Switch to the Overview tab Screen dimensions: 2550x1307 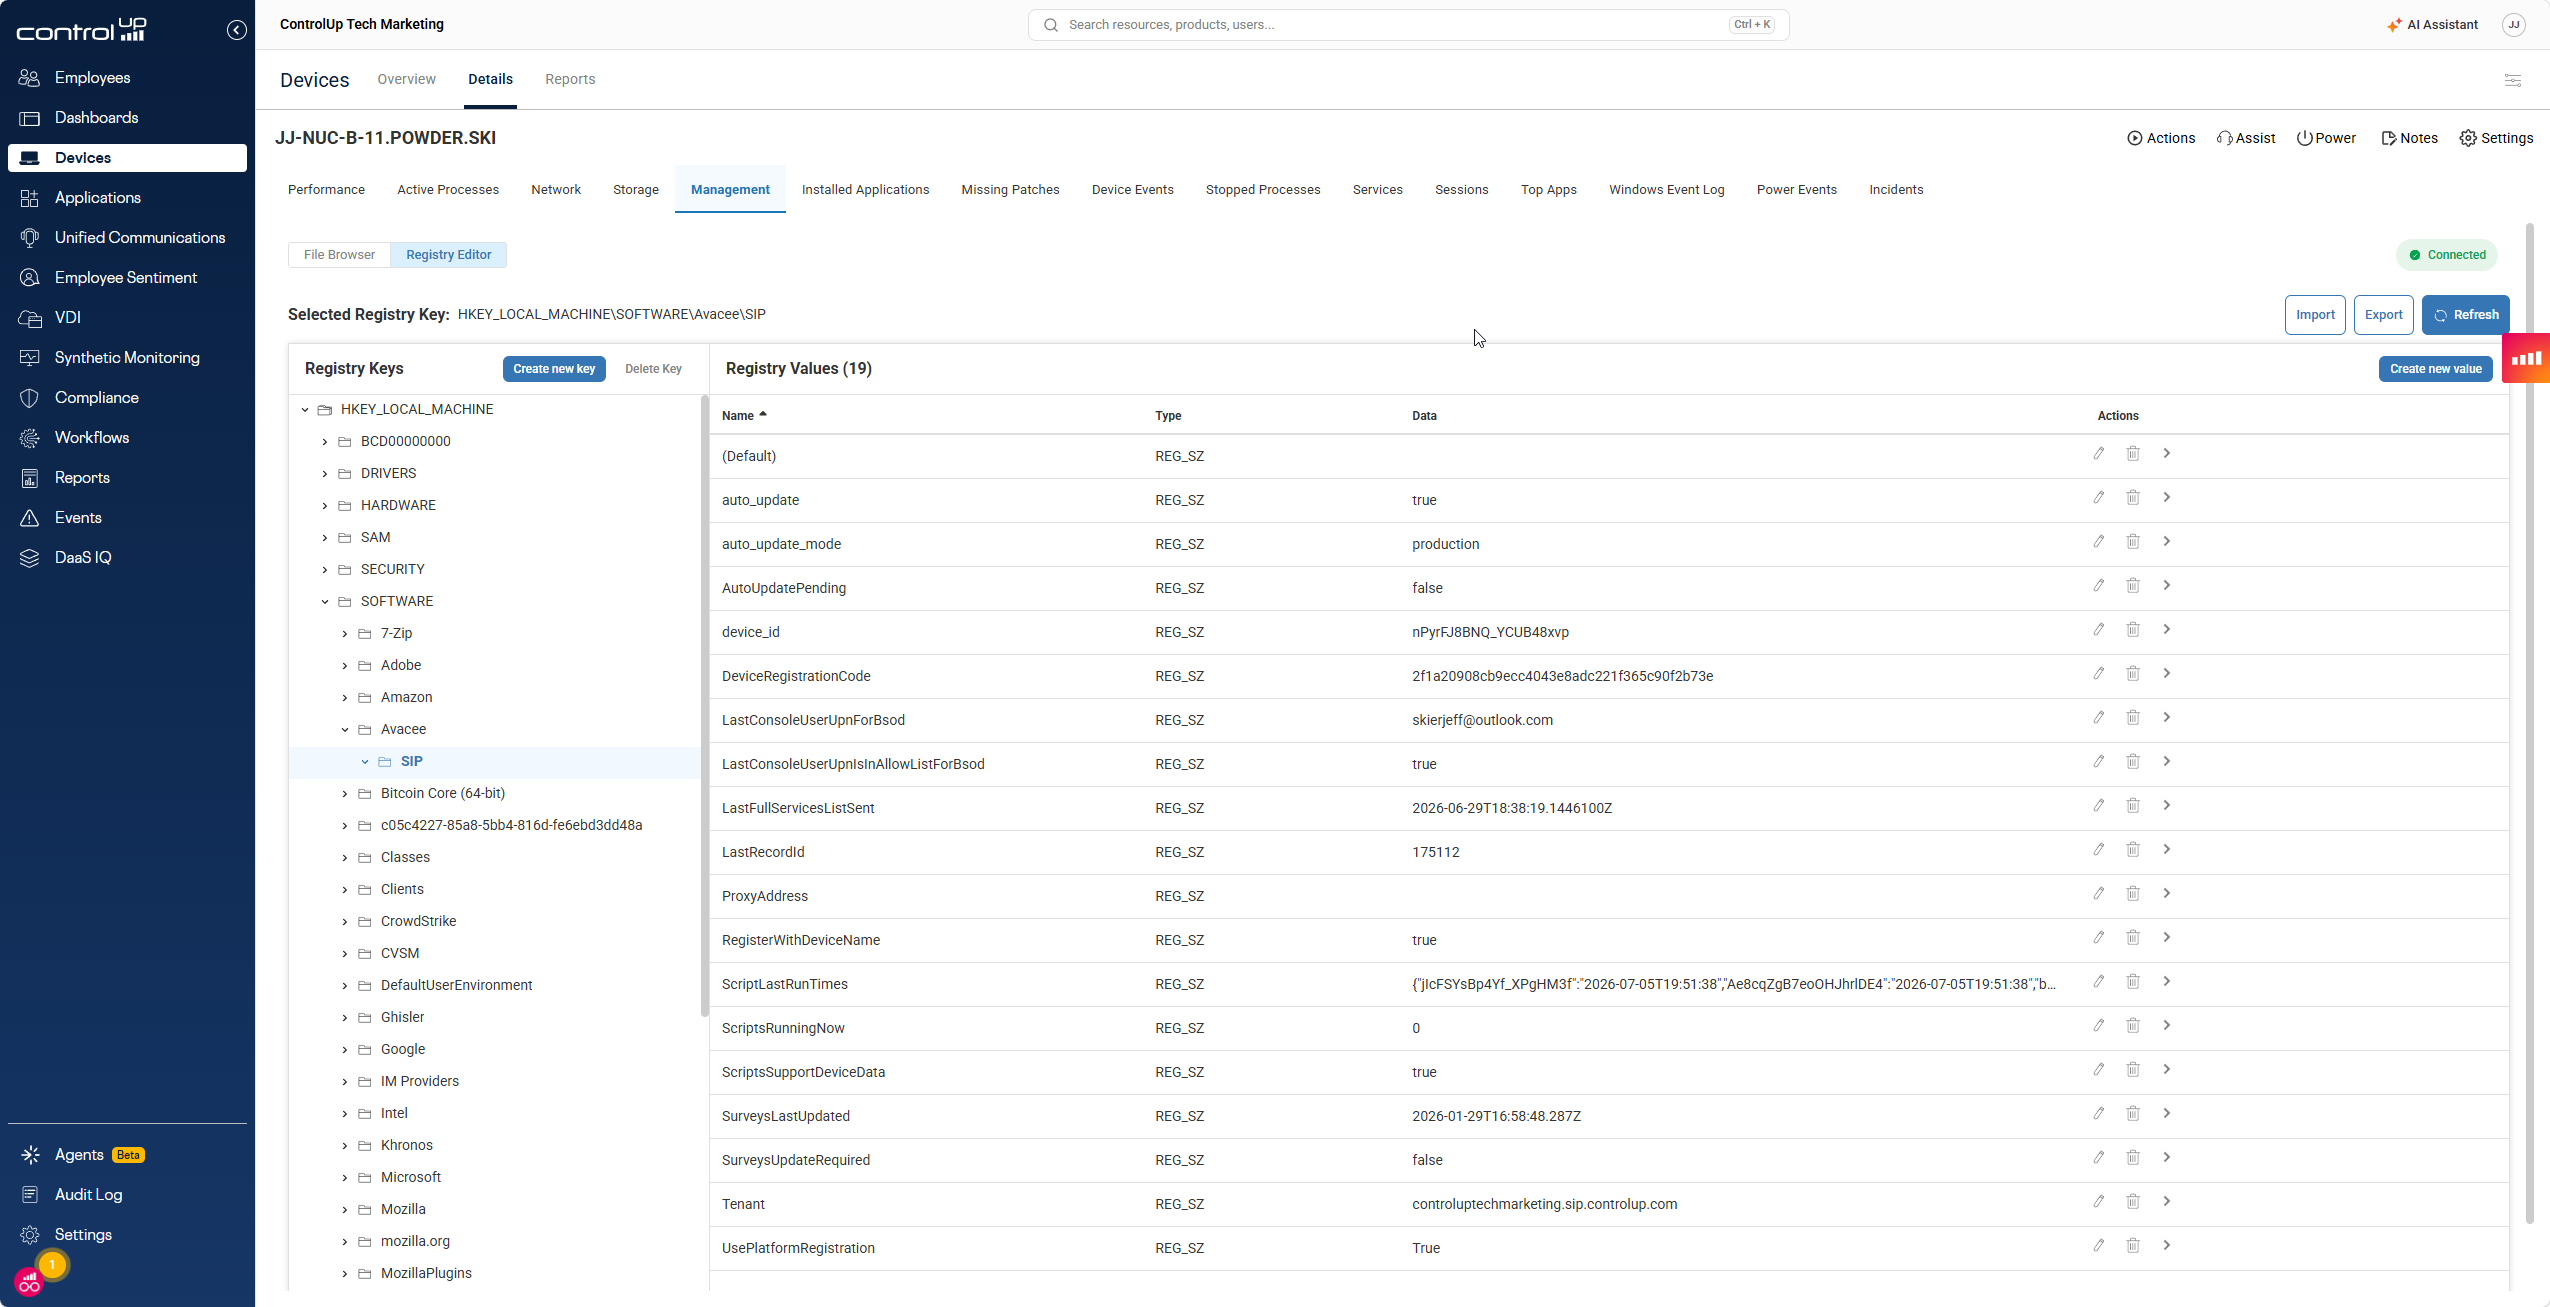406,79
